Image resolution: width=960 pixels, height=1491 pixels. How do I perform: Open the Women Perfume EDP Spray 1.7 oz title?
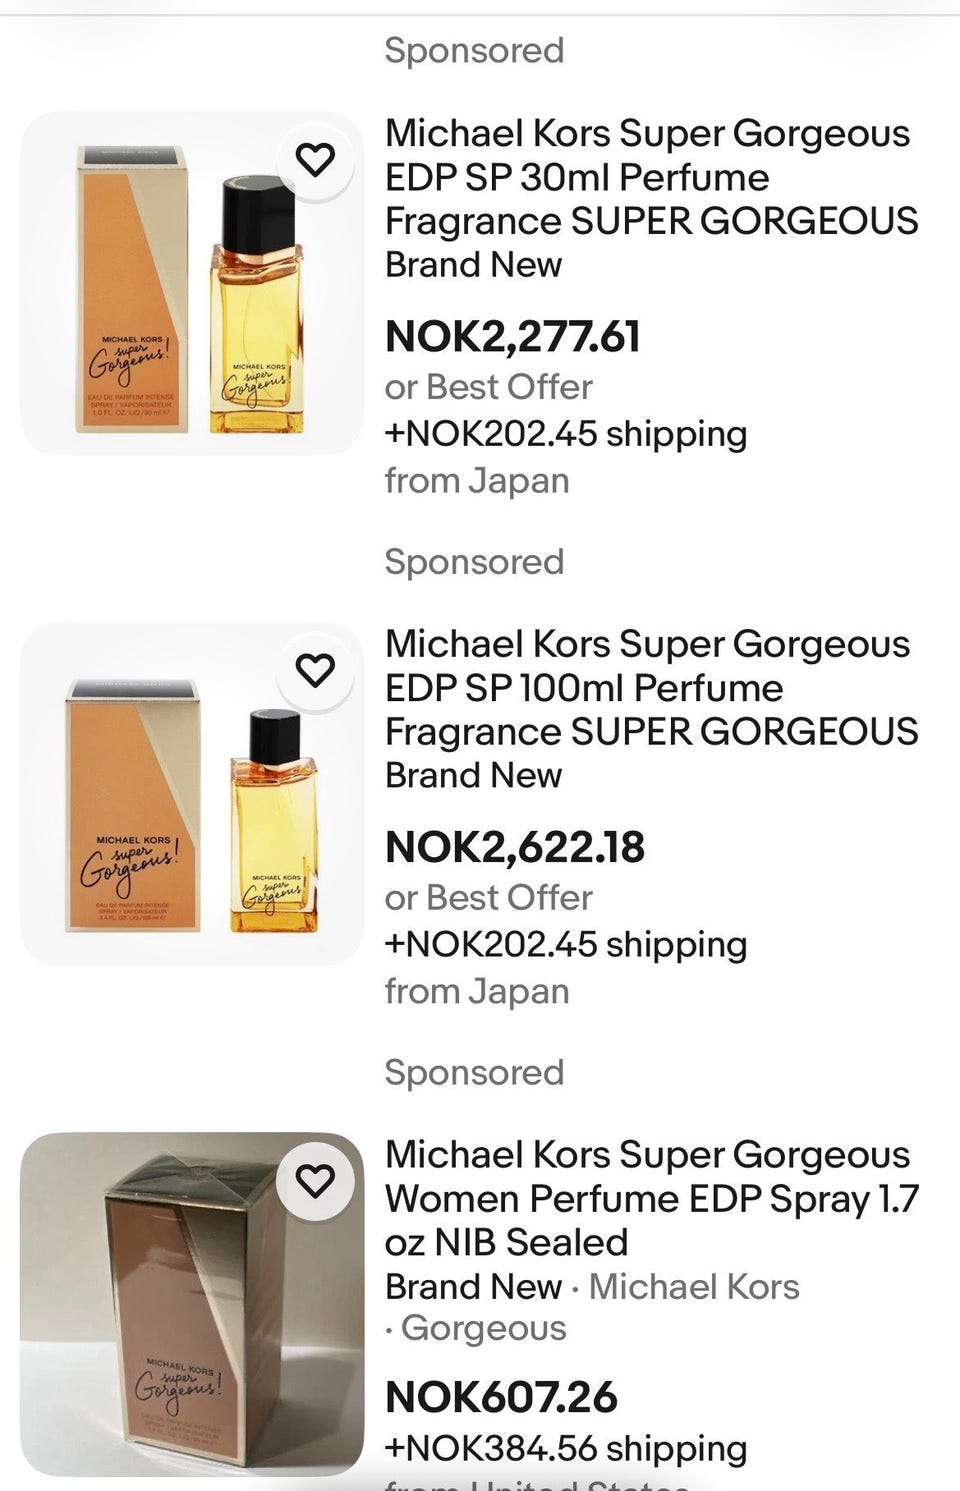pyautogui.click(x=650, y=1198)
